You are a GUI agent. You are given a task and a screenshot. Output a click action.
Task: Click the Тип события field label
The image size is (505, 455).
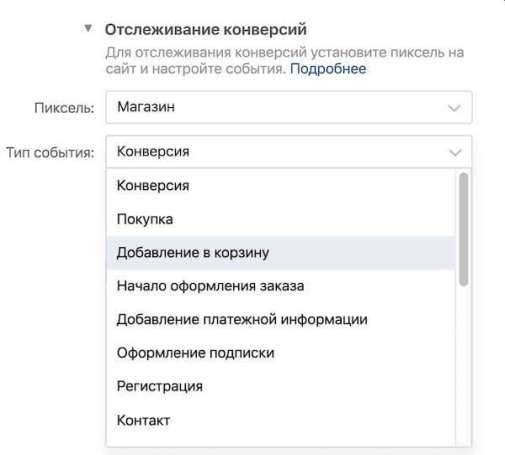coord(51,153)
